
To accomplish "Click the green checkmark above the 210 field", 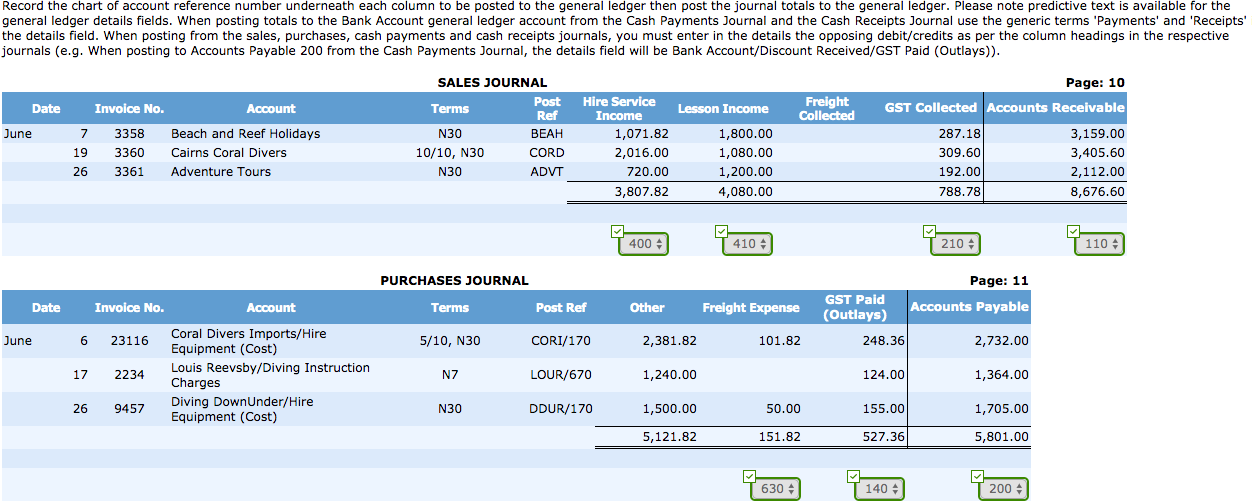I will pos(929,232).
